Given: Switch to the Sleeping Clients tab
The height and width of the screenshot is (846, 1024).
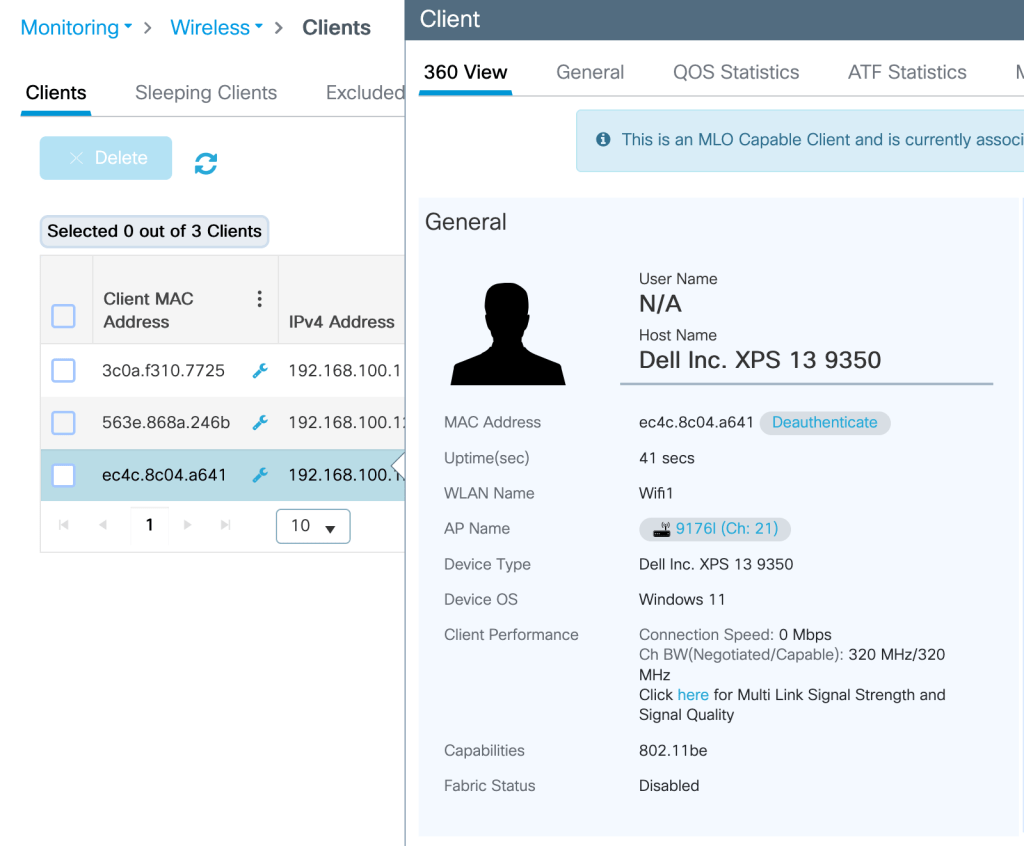Looking at the screenshot, I should [x=206, y=93].
